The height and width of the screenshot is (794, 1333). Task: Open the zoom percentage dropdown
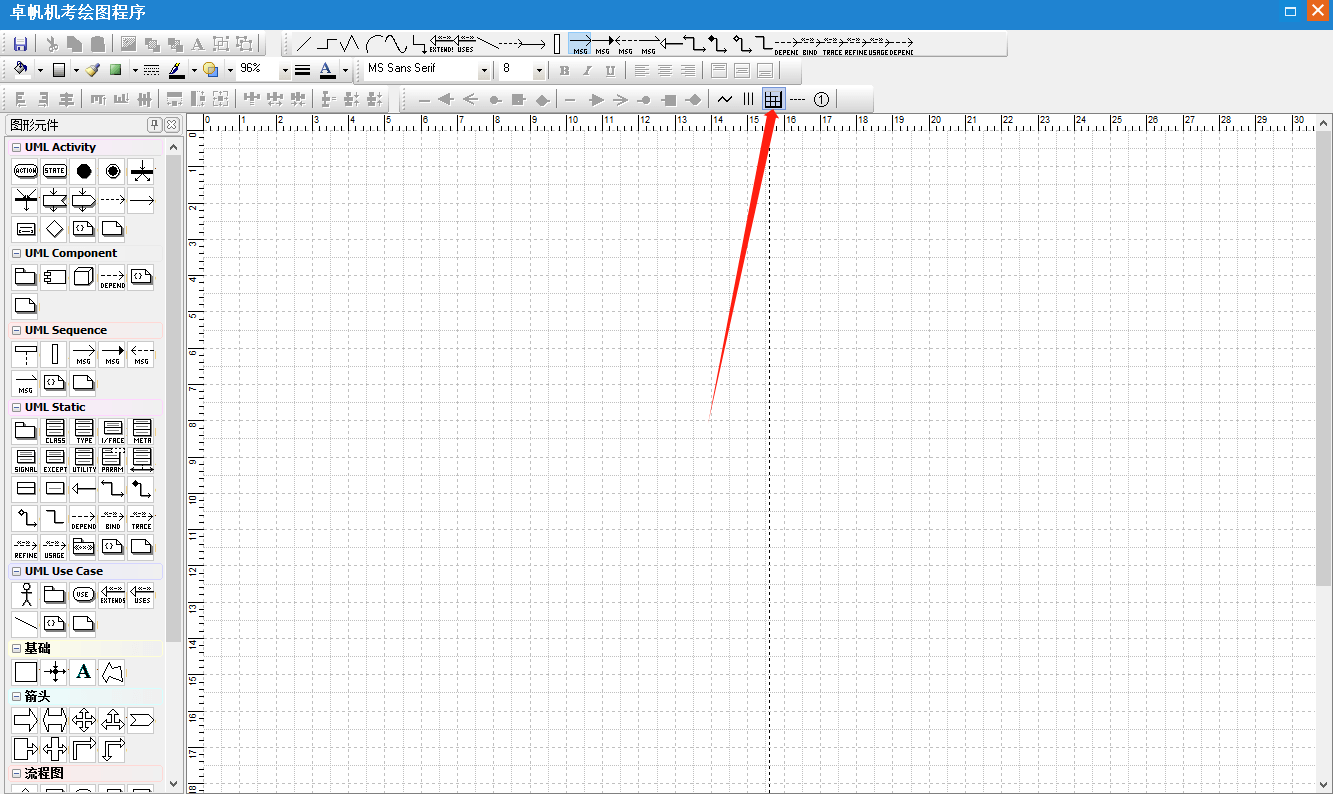[285, 70]
